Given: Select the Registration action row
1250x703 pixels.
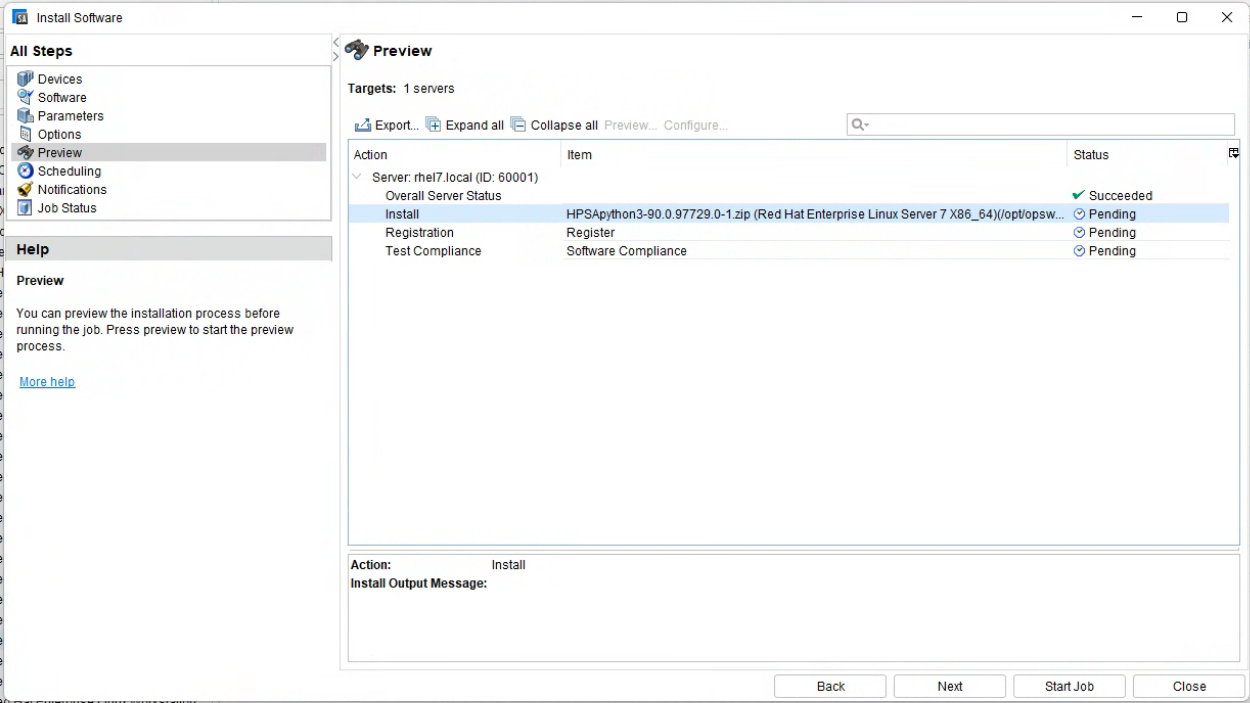Looking at the screenshot, I should click(x=789, y=232).
